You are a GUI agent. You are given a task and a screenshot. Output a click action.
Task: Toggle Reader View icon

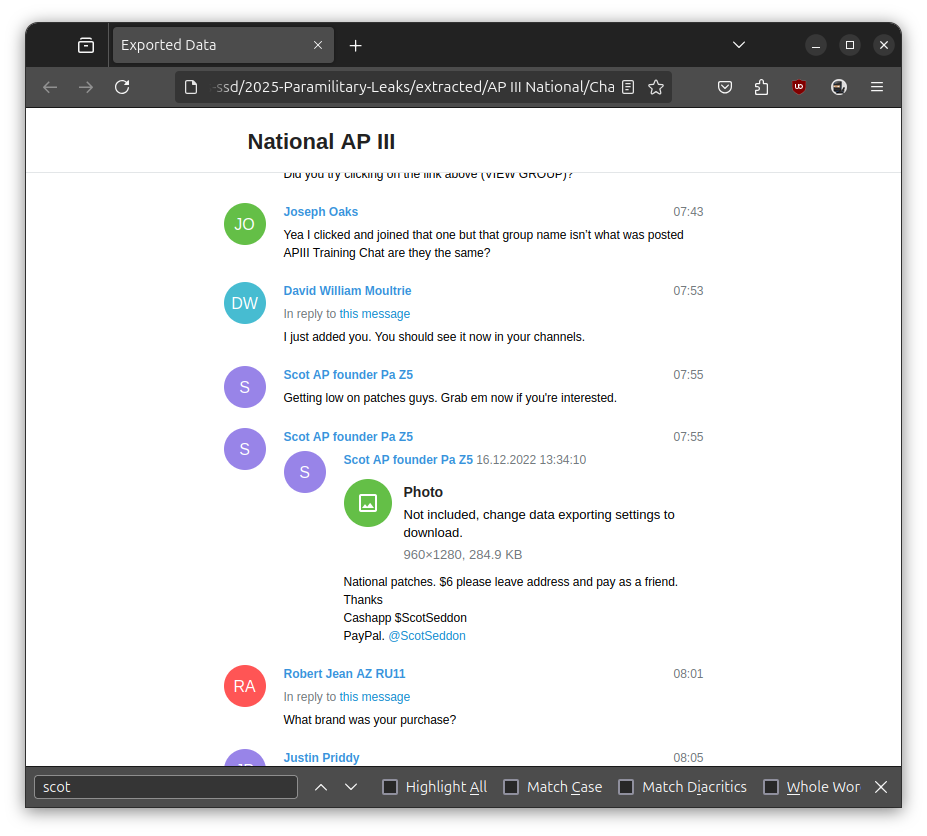coord(628,88)
